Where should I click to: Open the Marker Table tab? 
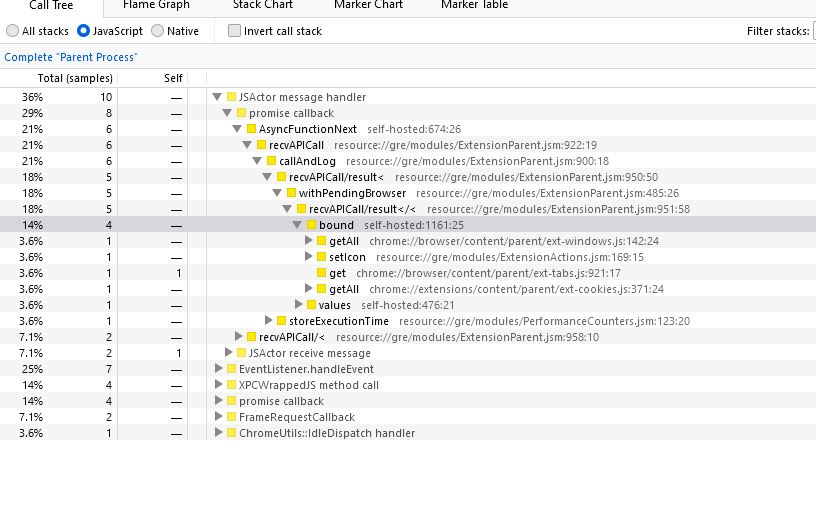point(475,5)
